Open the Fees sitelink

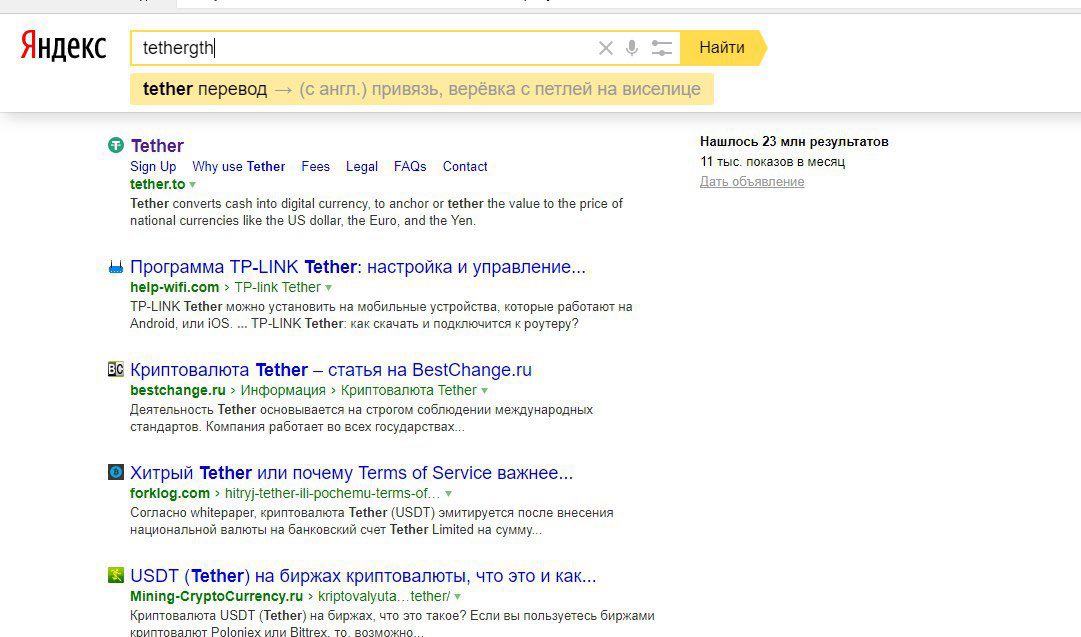[315, 166]
